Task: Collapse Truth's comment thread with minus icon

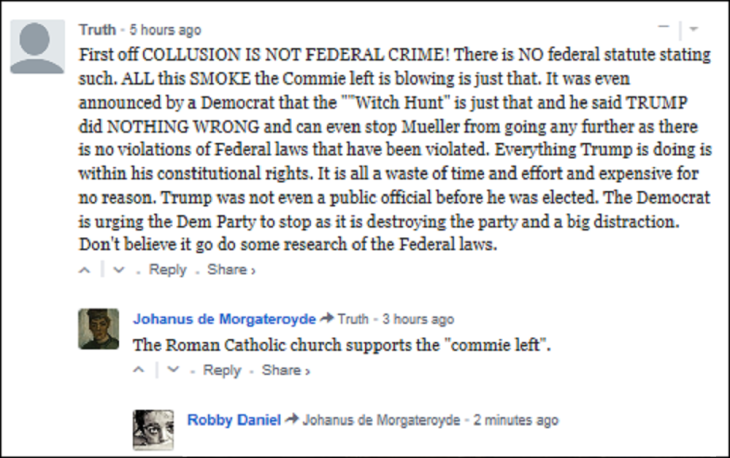Action: (x=663, y=28)
